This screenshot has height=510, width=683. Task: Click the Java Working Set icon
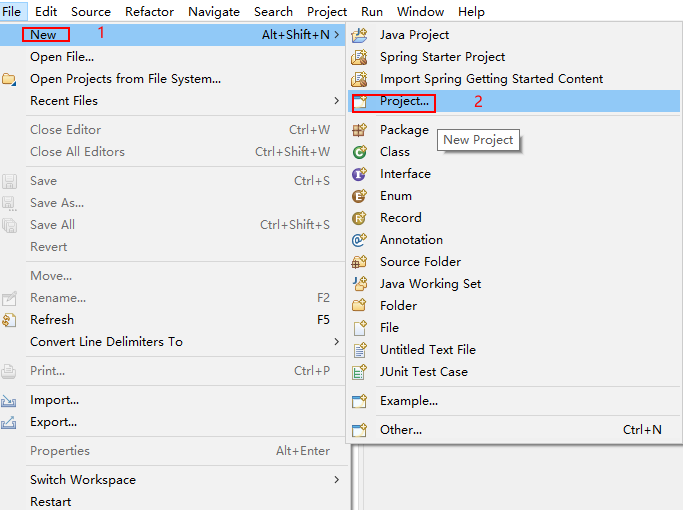(360, 284)
